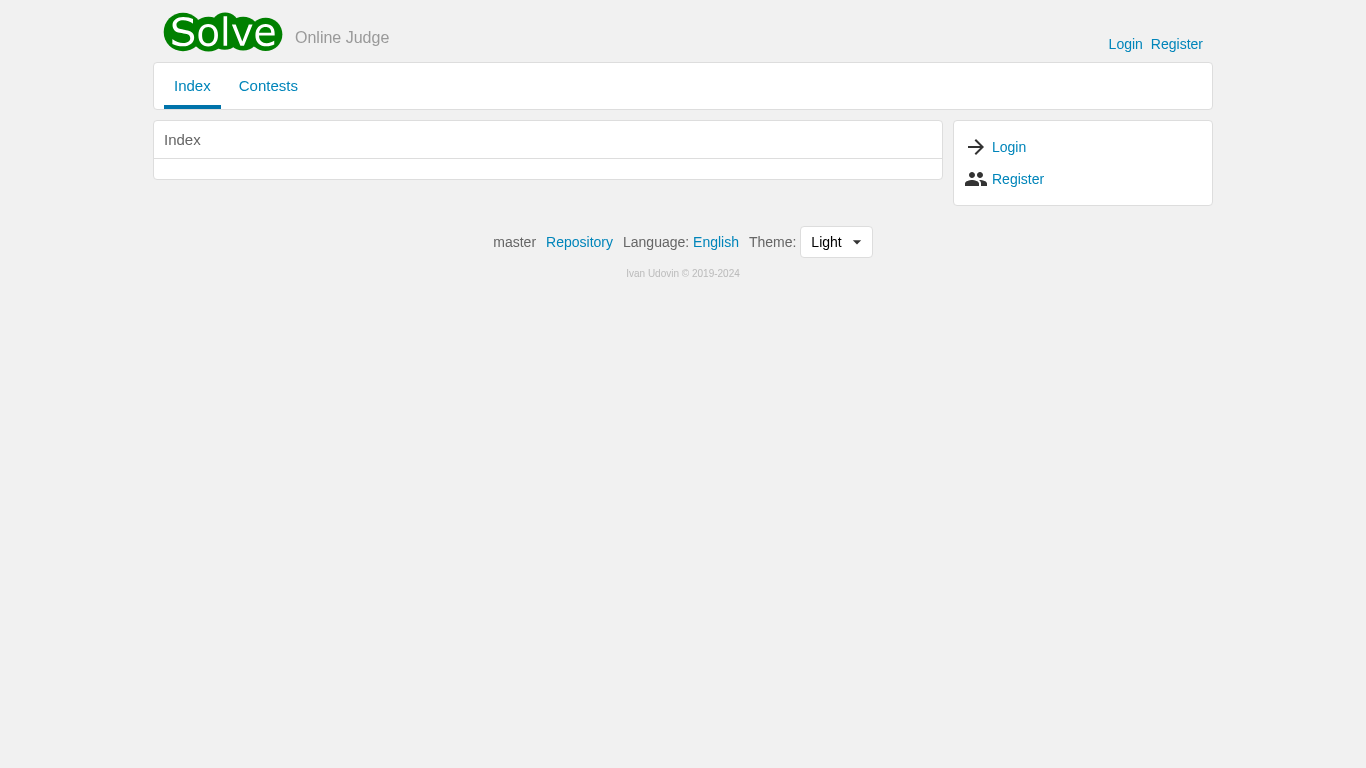Click the Login link in the top header
Image resolution: width=1366 pixels, height=768 pixels.
[x=1125, y=44]
